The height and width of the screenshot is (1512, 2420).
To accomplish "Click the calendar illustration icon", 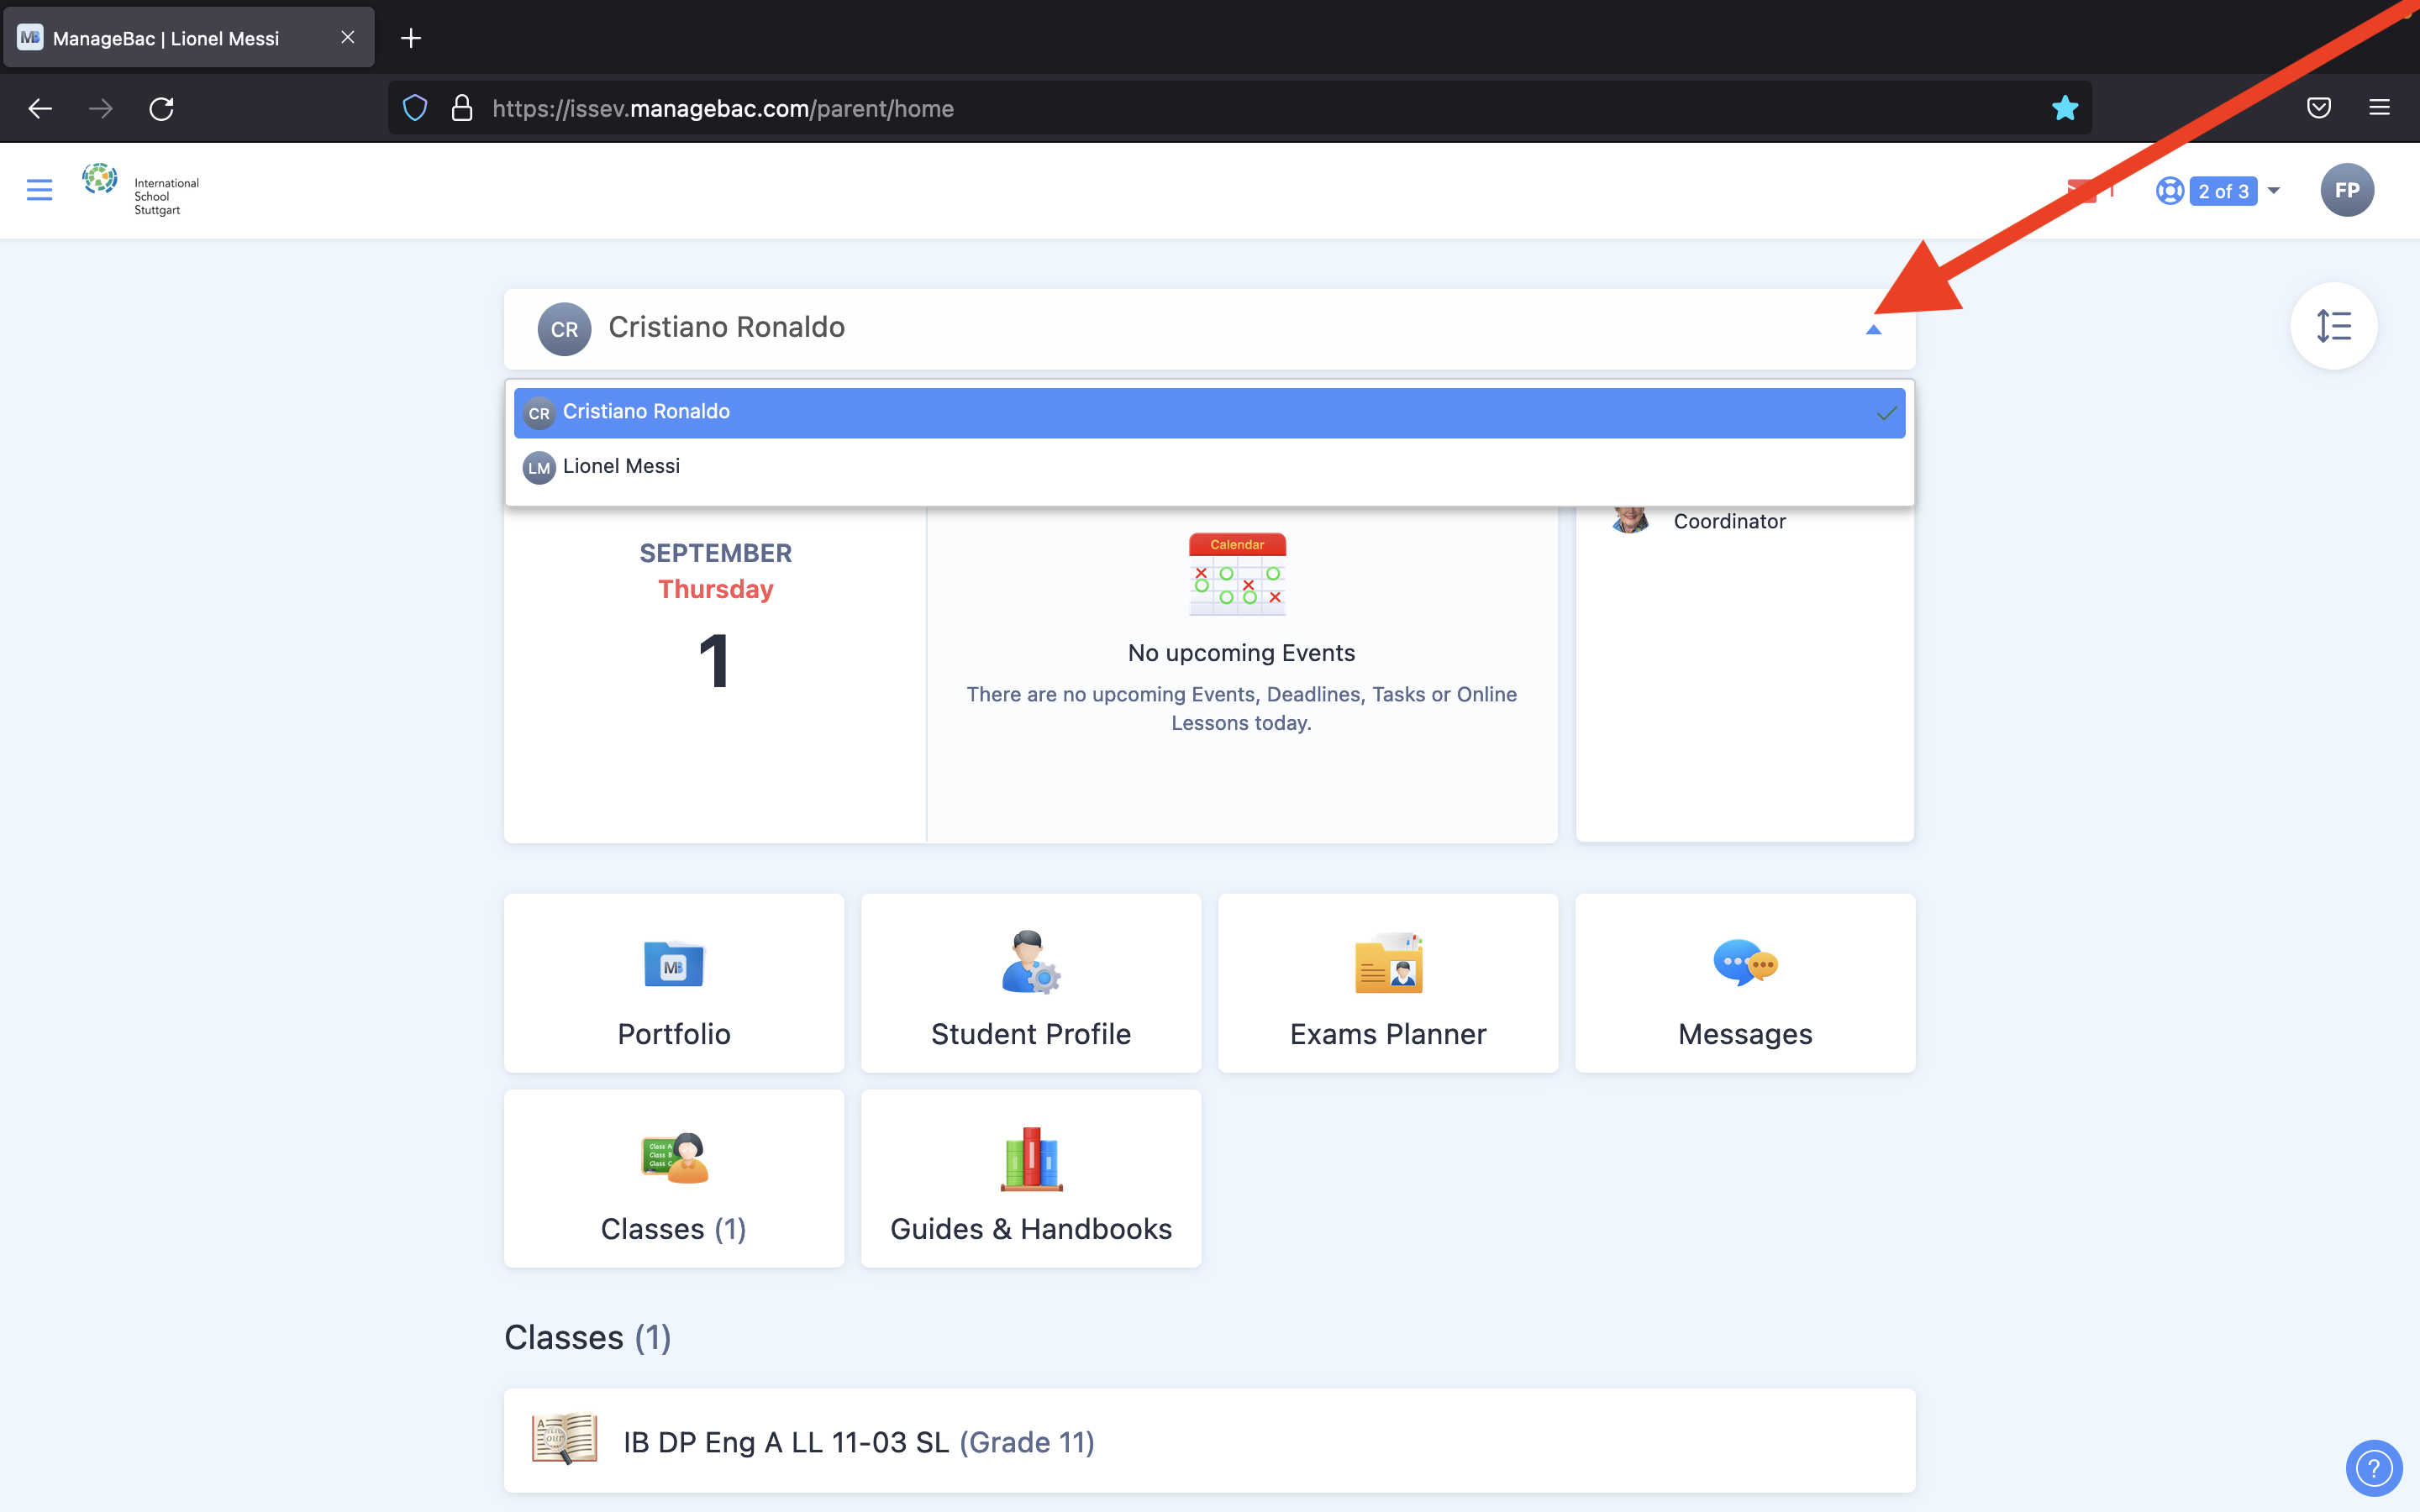I will point(1237,574).
